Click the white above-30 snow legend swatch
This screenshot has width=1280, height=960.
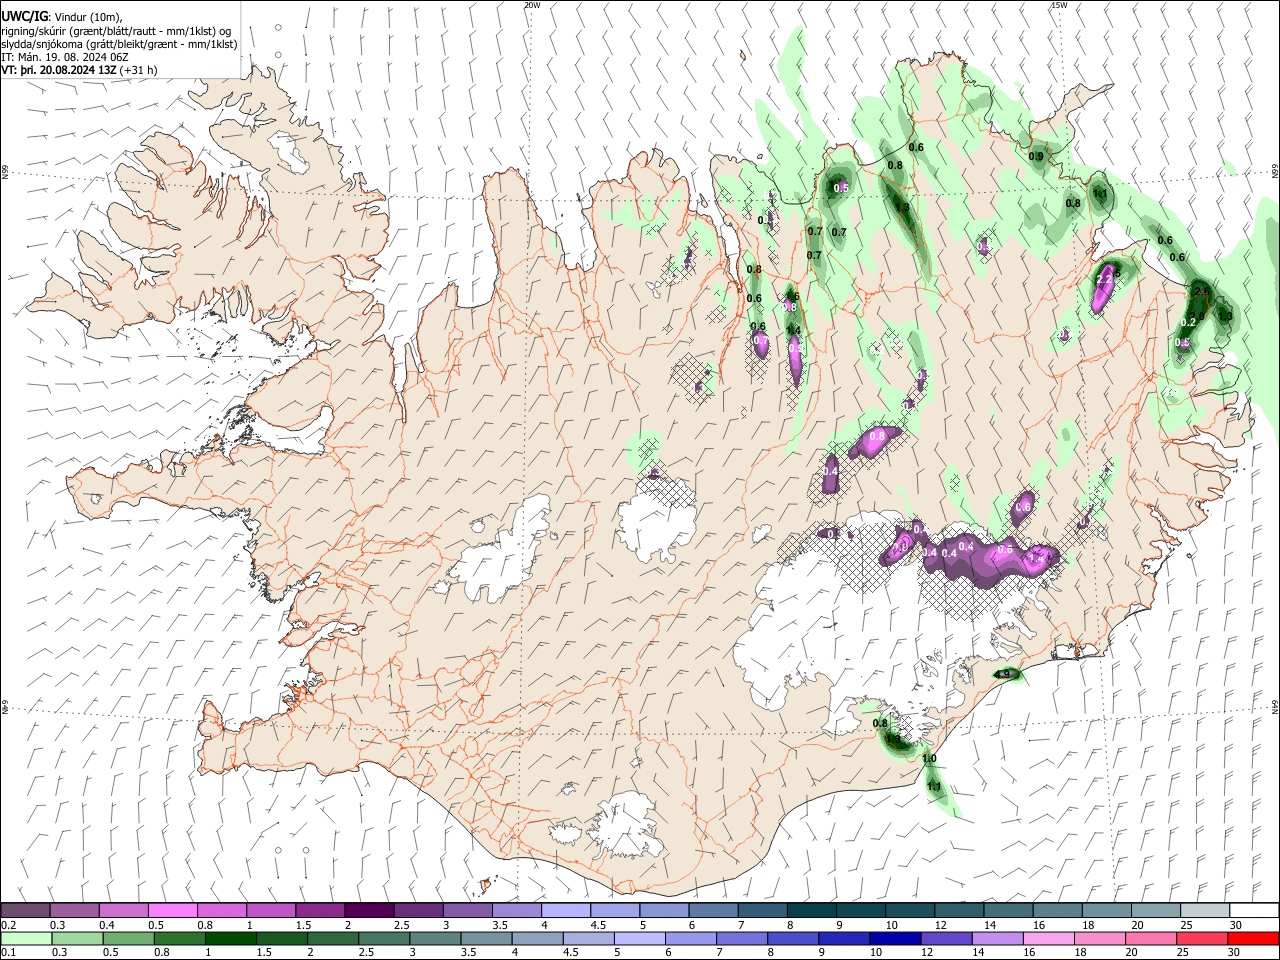point(1254,910)
